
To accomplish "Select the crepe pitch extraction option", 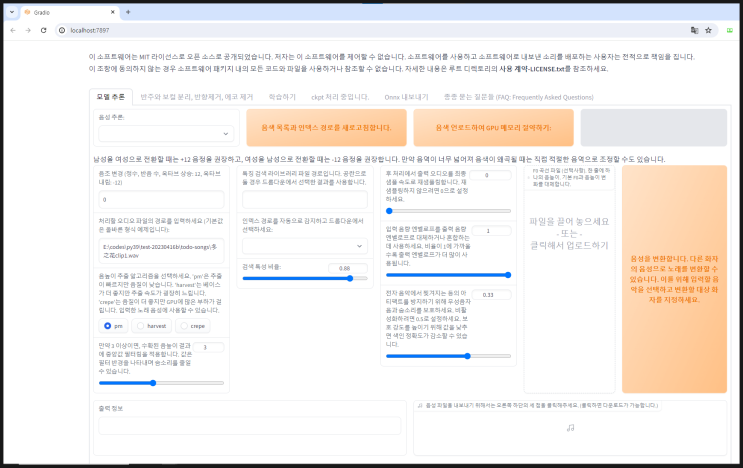I will (x=192, y=326).
